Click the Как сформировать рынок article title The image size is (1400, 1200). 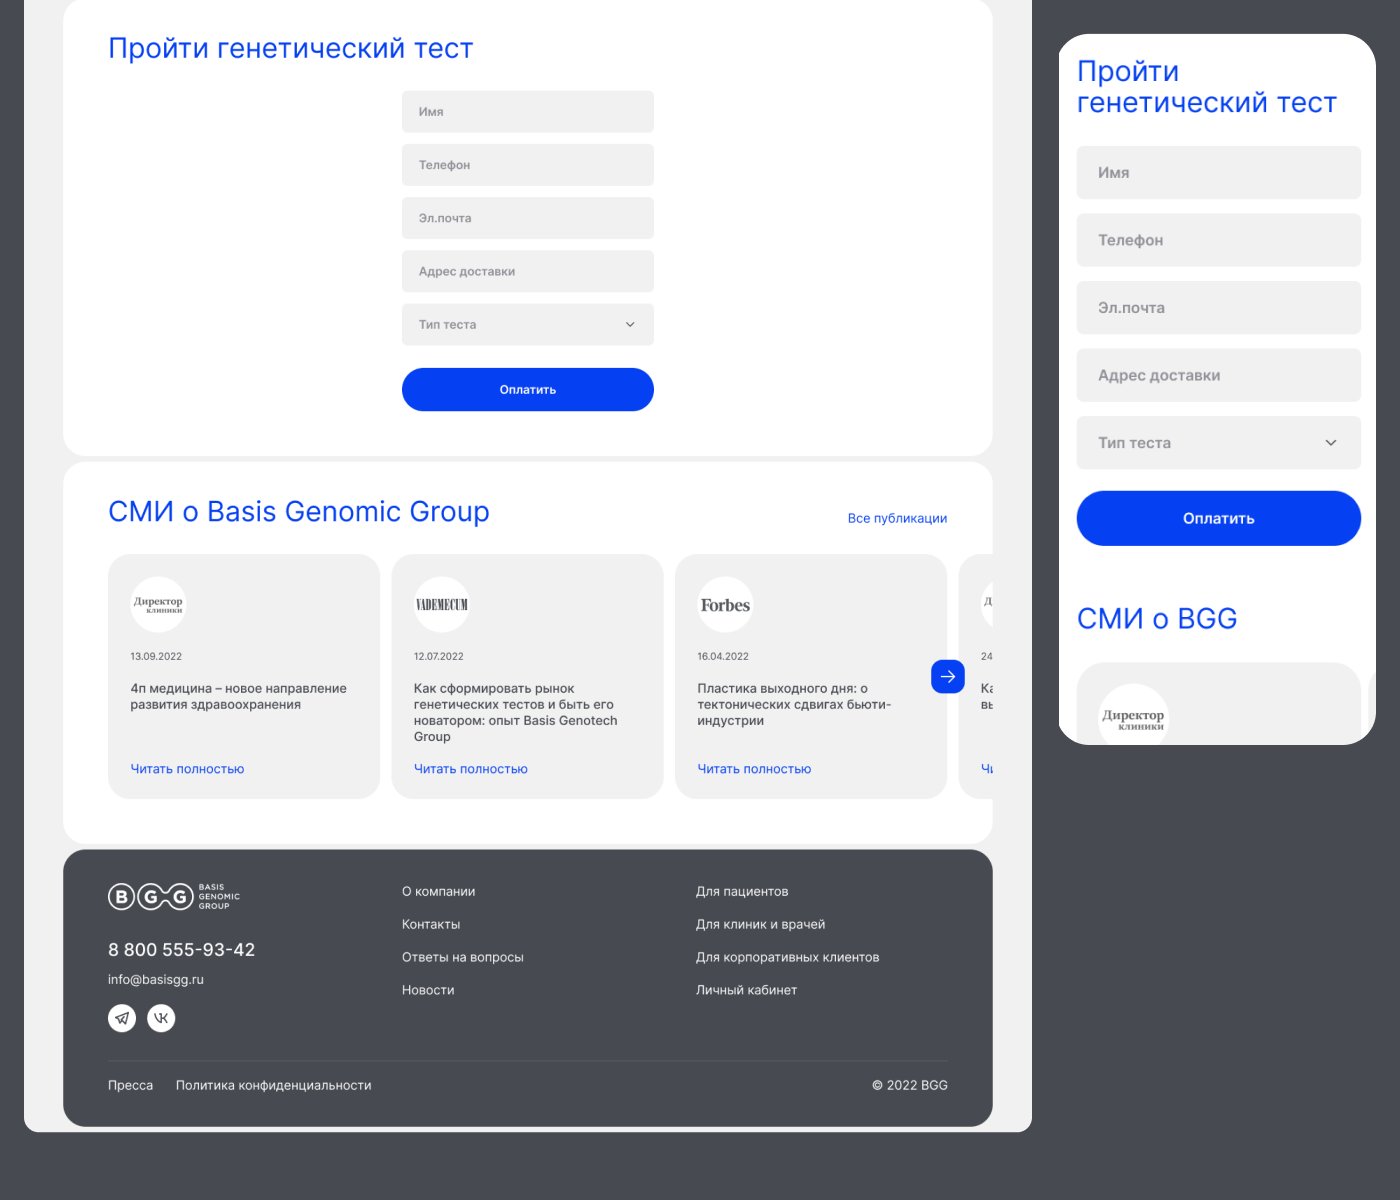(x=516, y=713)
